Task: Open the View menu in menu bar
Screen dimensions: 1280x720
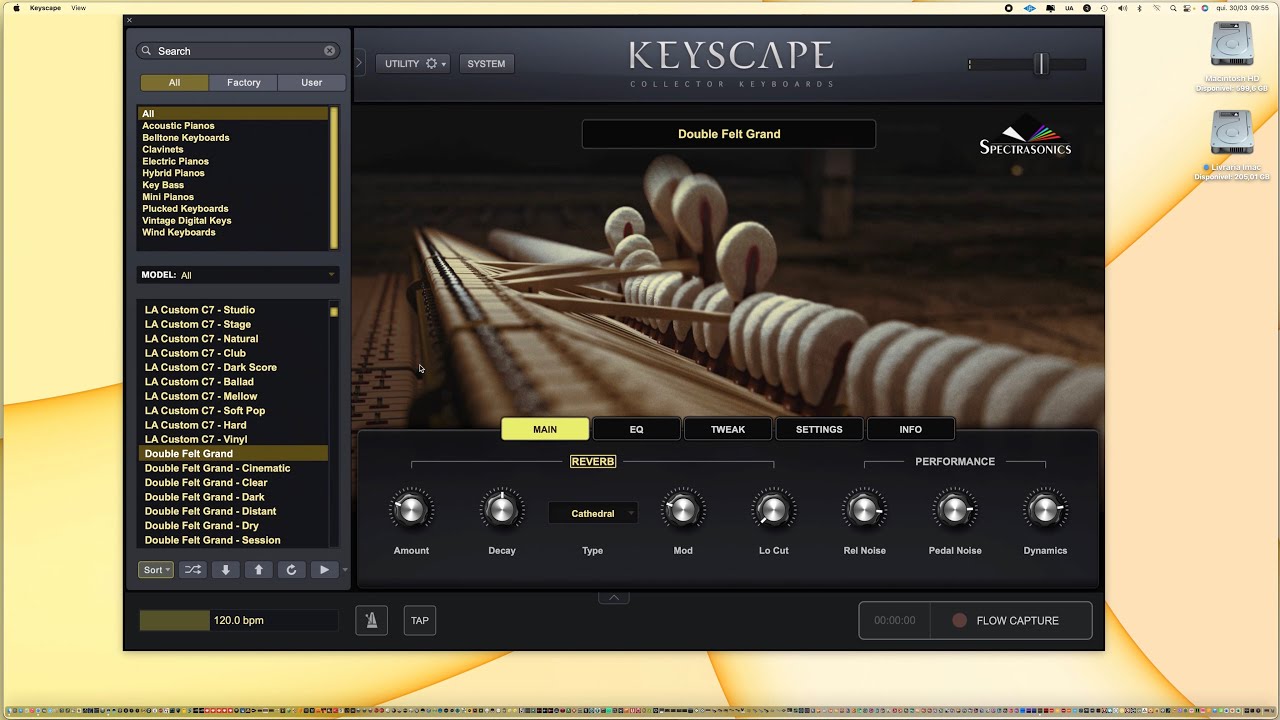Action: (78, 7)
